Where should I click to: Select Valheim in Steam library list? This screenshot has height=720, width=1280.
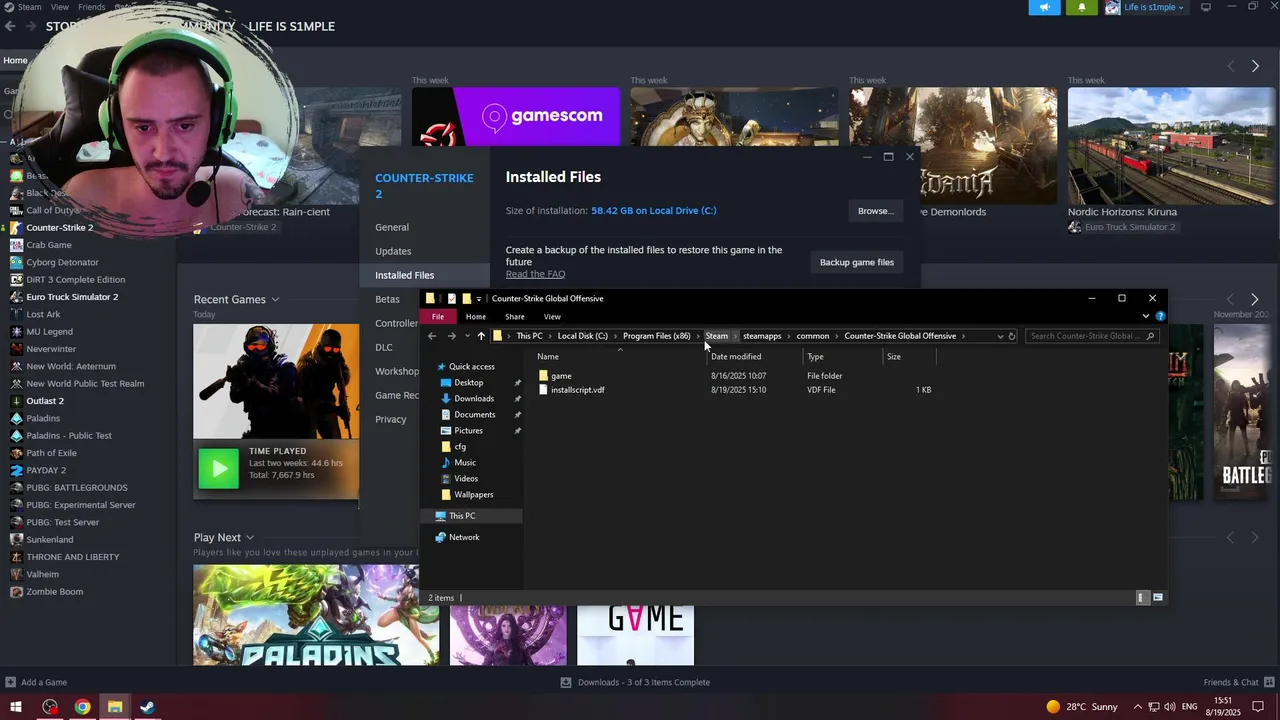[42, 574]
